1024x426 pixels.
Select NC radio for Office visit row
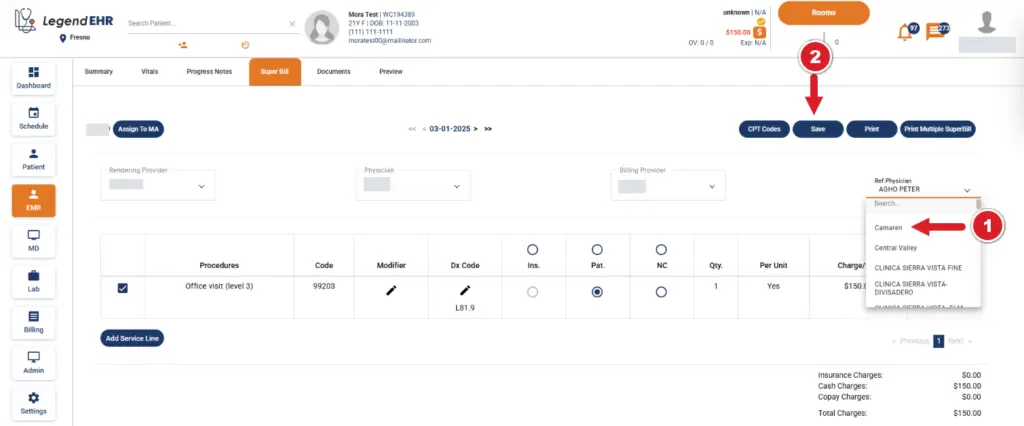(661, 292)
